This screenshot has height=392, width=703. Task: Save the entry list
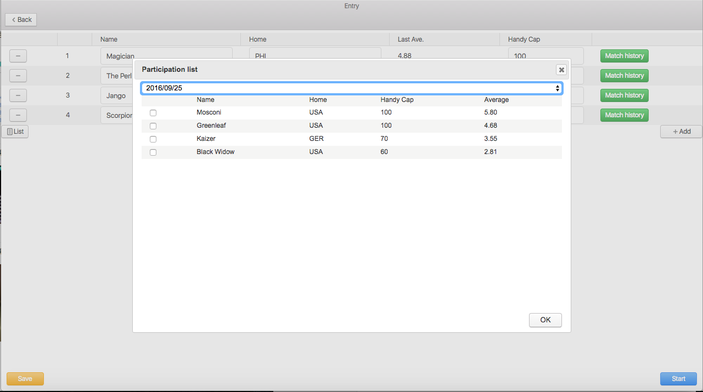click(25, 379)
